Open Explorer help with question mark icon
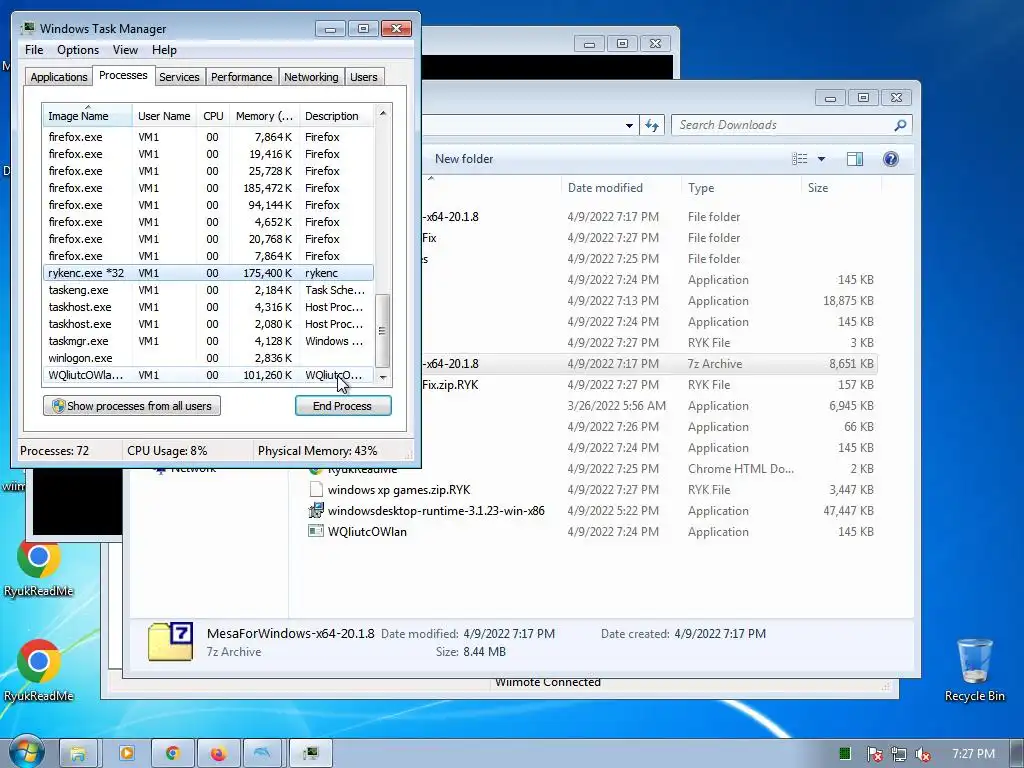 (x=890, y=159)
